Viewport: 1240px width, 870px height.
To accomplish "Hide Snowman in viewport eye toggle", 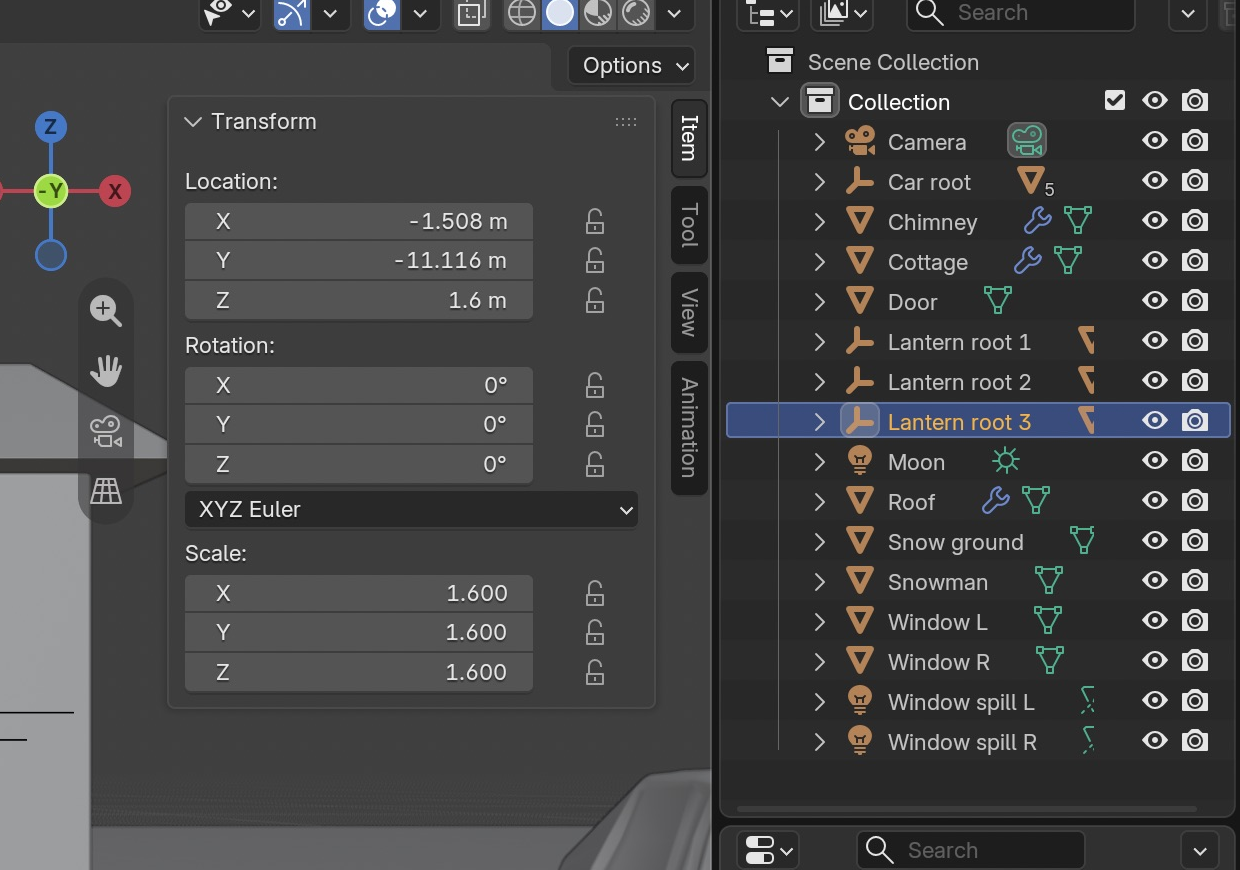I will click(x=1155, y=581).
